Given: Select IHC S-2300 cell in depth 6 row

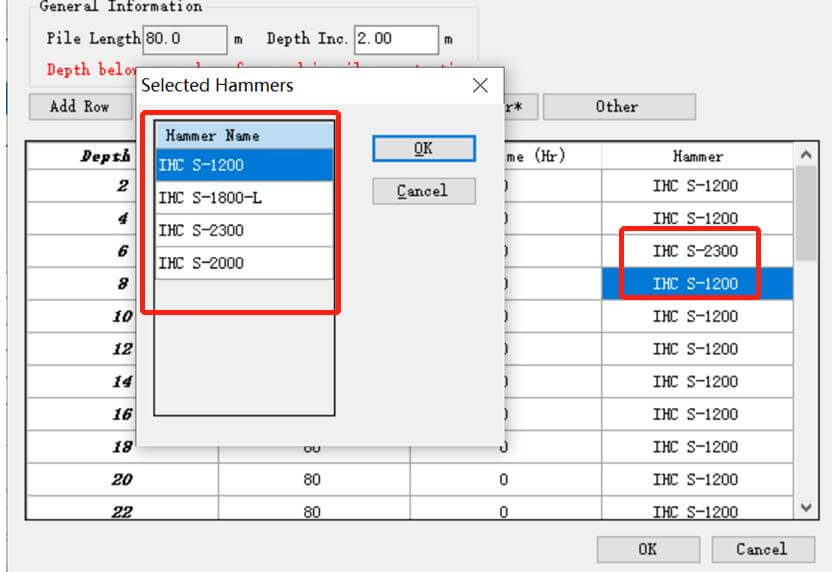Looking at the screenshot, I should click(698, 251).
